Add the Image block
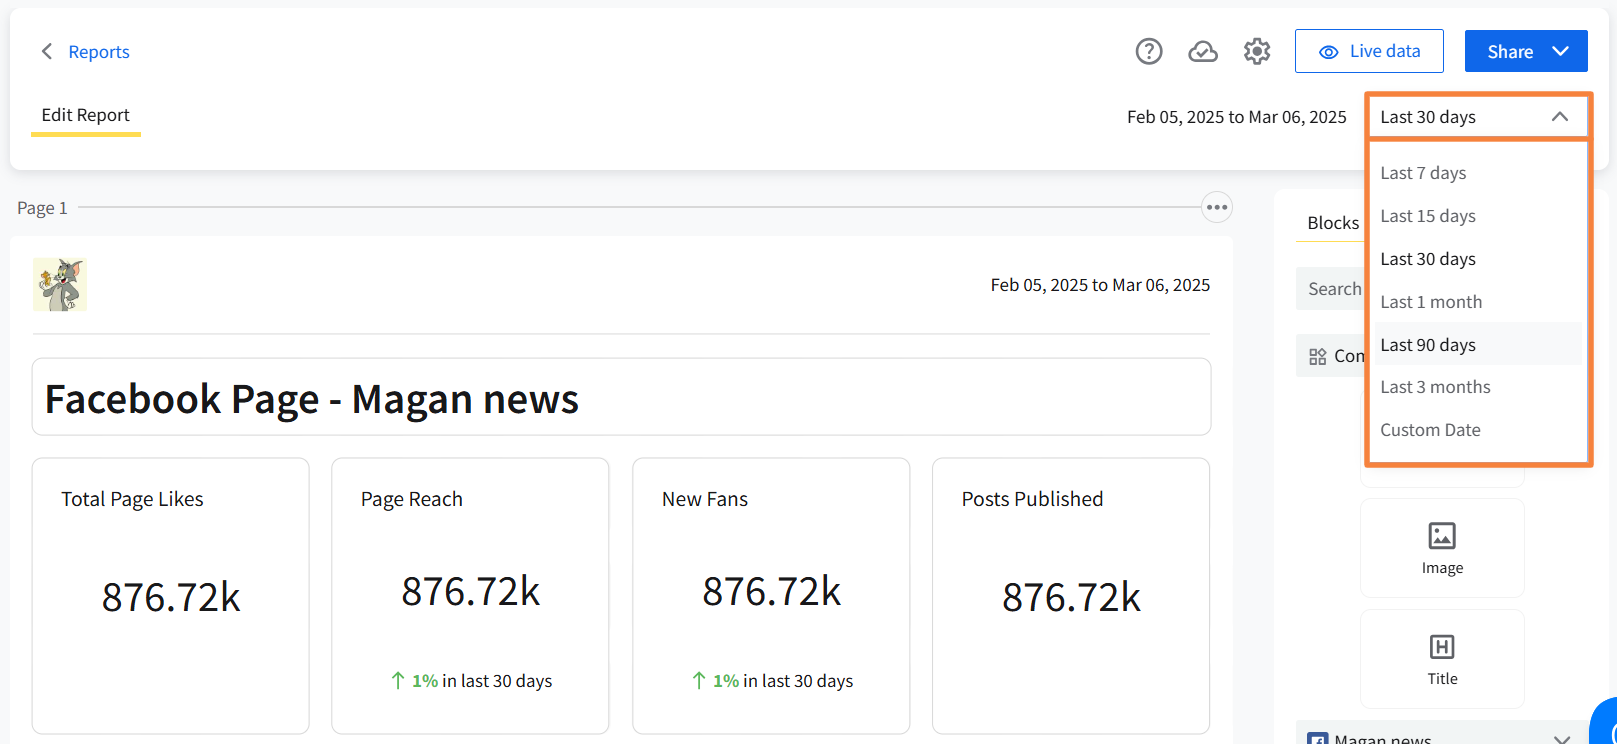1617x744 pixels. pos(1441,548)
